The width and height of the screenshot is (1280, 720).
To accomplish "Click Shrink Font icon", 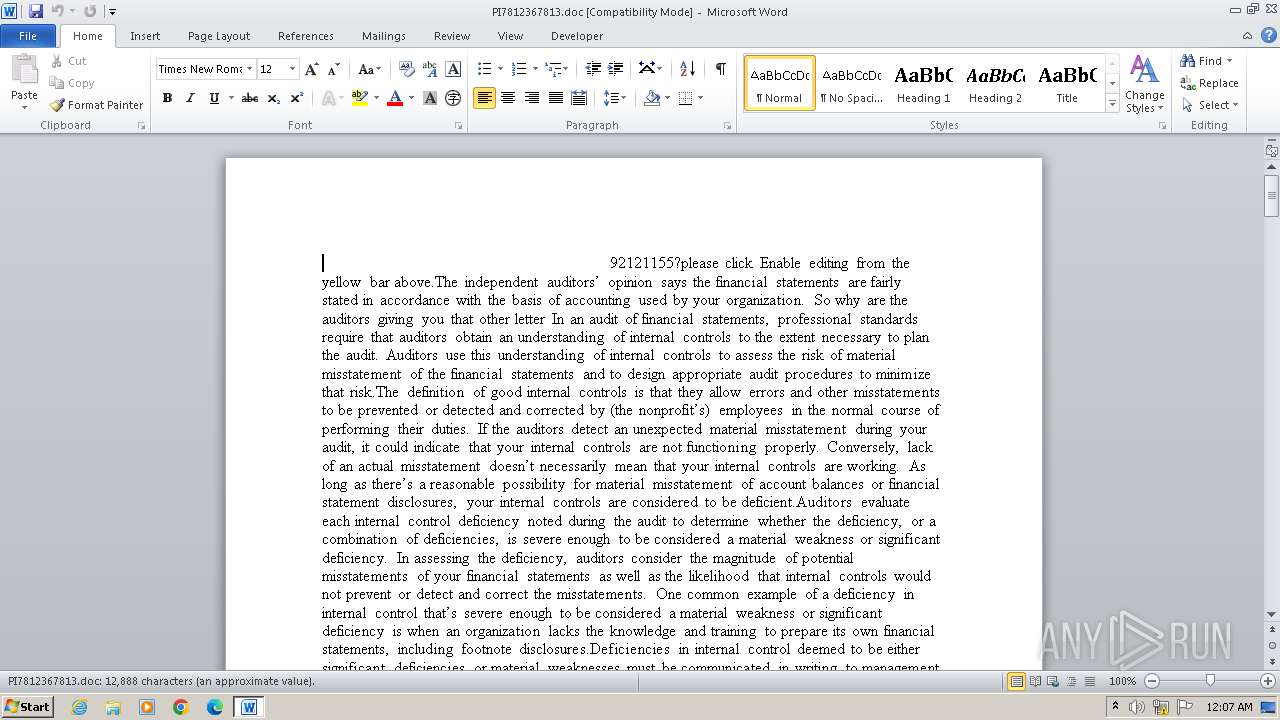I will [334, 69].
